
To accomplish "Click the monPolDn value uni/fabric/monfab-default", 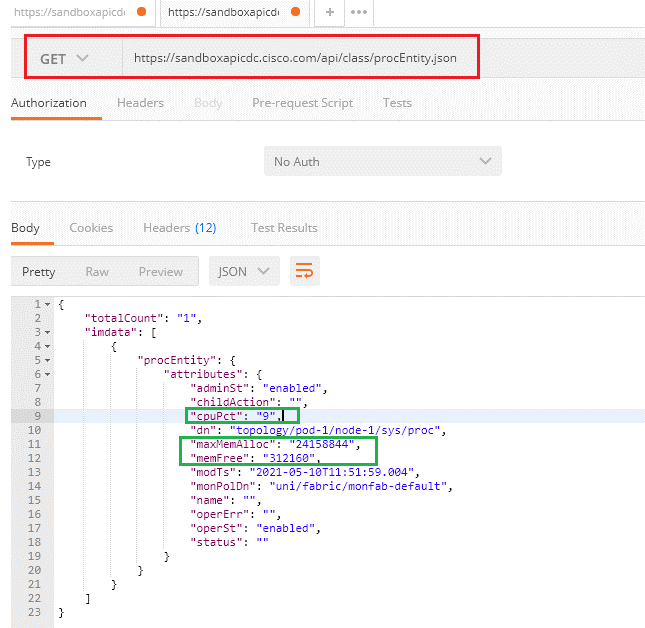I will pyautogui.click(x=358, y=486).
